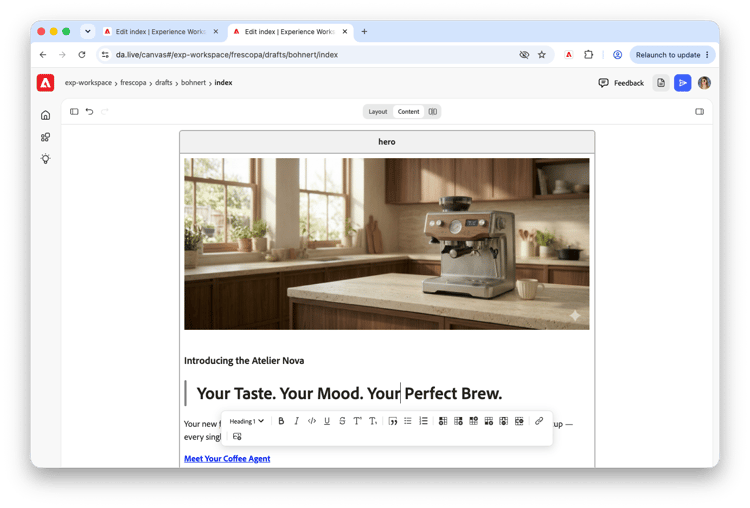Navigate to drafts breadcrumb
Screen dimensions: 750x508
(x=164, y=83)
